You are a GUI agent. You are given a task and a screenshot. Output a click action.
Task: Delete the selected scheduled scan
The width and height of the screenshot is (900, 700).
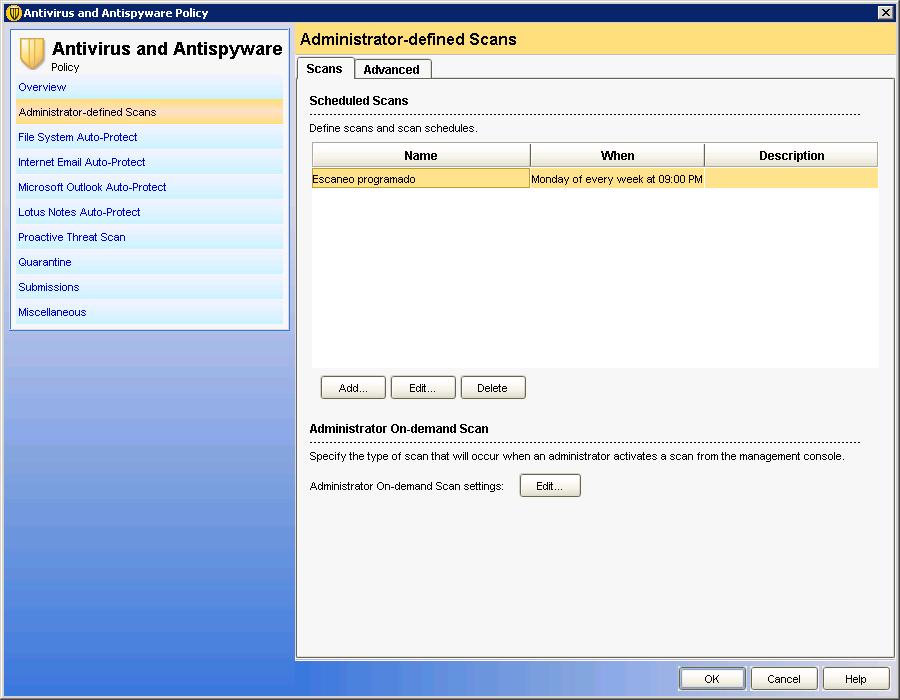(492, 388)
